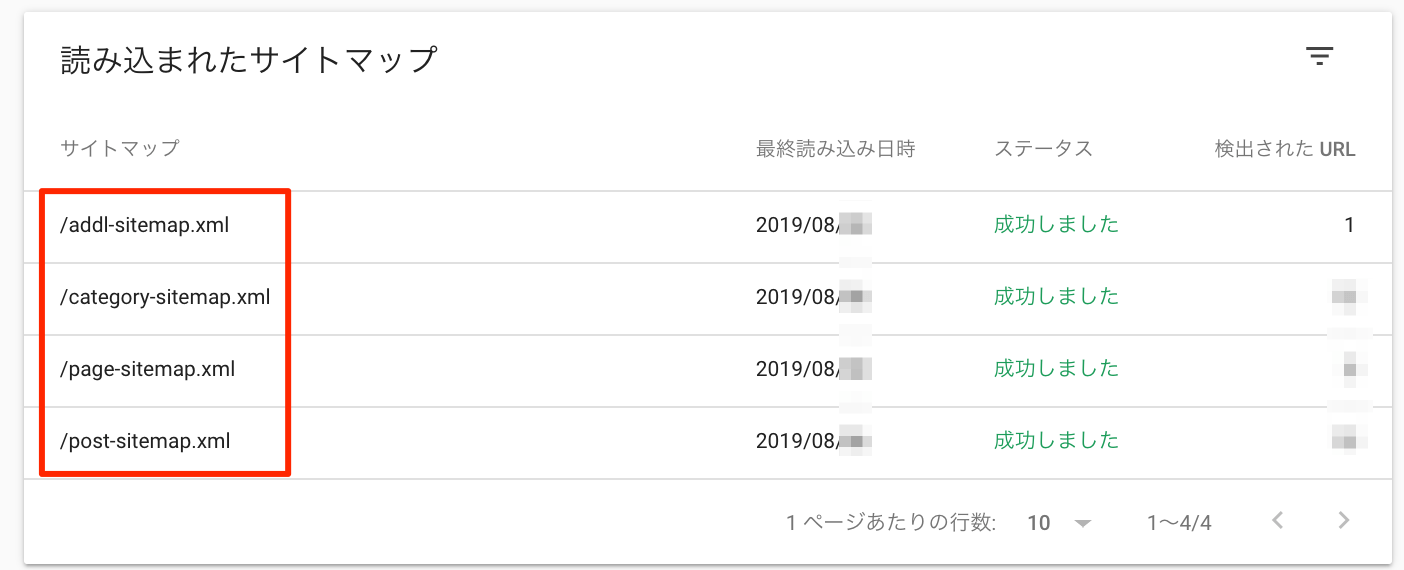The image size is (1404, 570).
Task: Sort by the 検出された URL column header
Action: tap(1284, 149)
